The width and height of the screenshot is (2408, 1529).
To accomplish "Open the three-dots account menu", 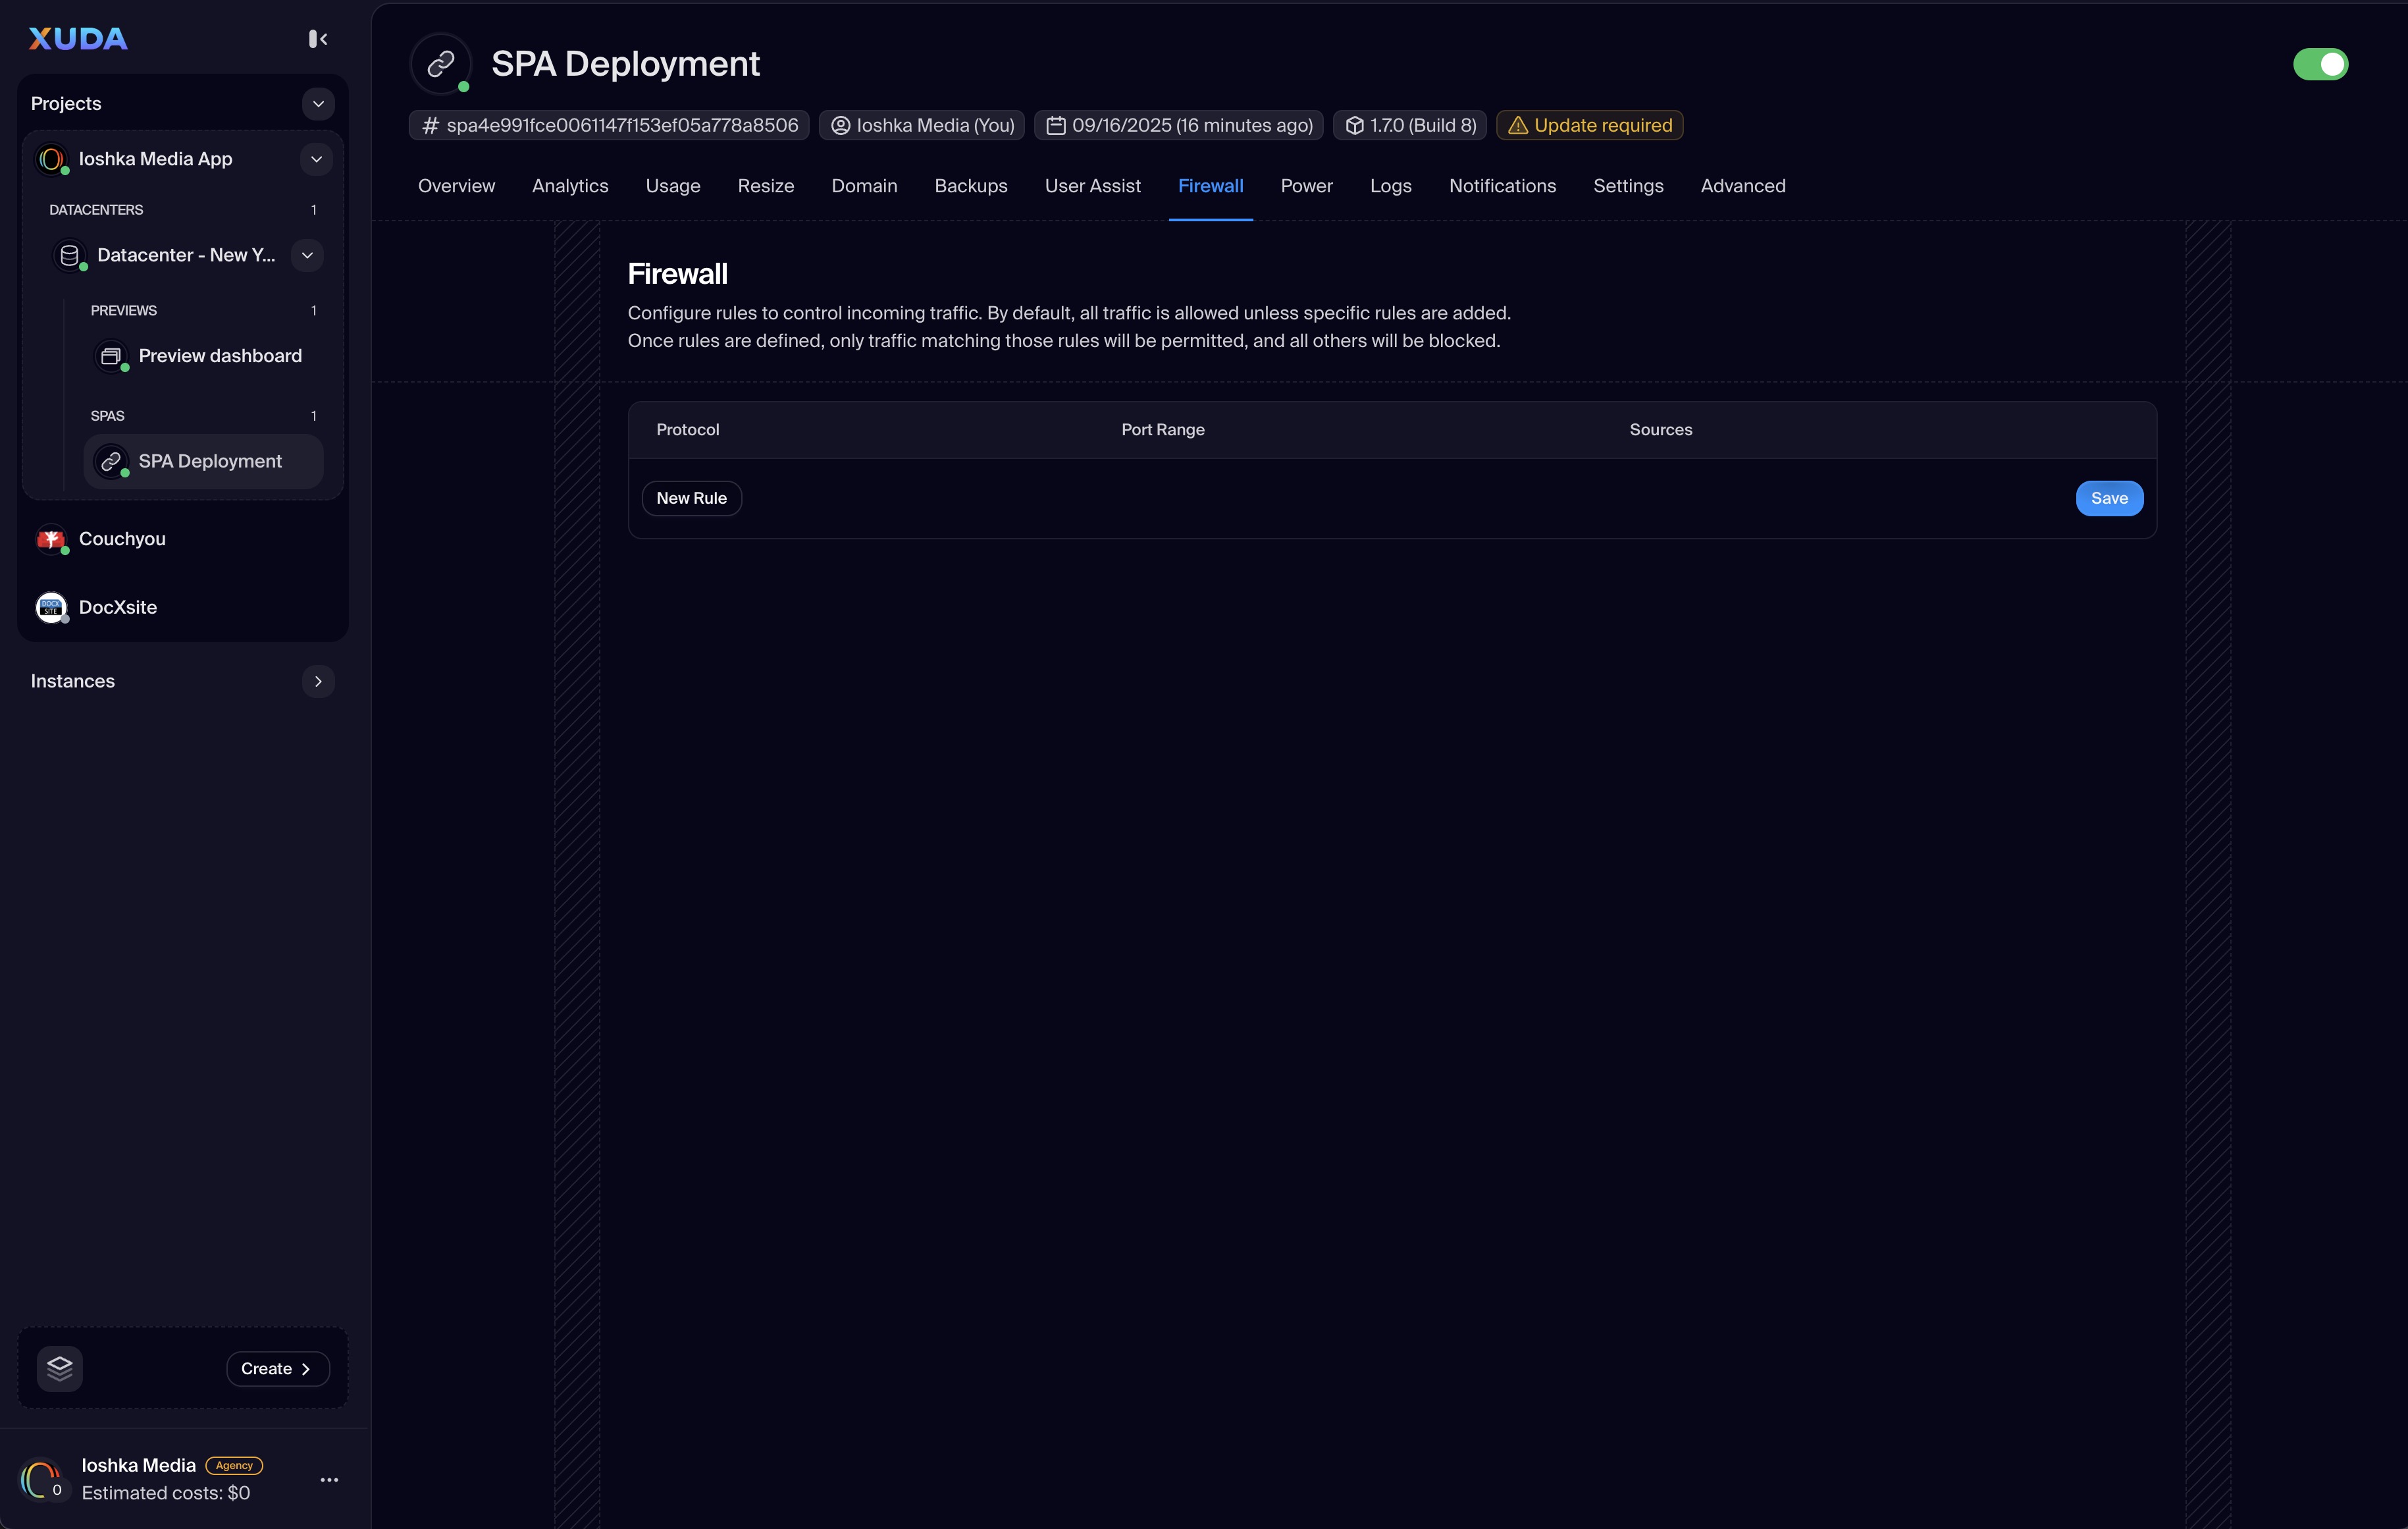I will pos(329,1479).
